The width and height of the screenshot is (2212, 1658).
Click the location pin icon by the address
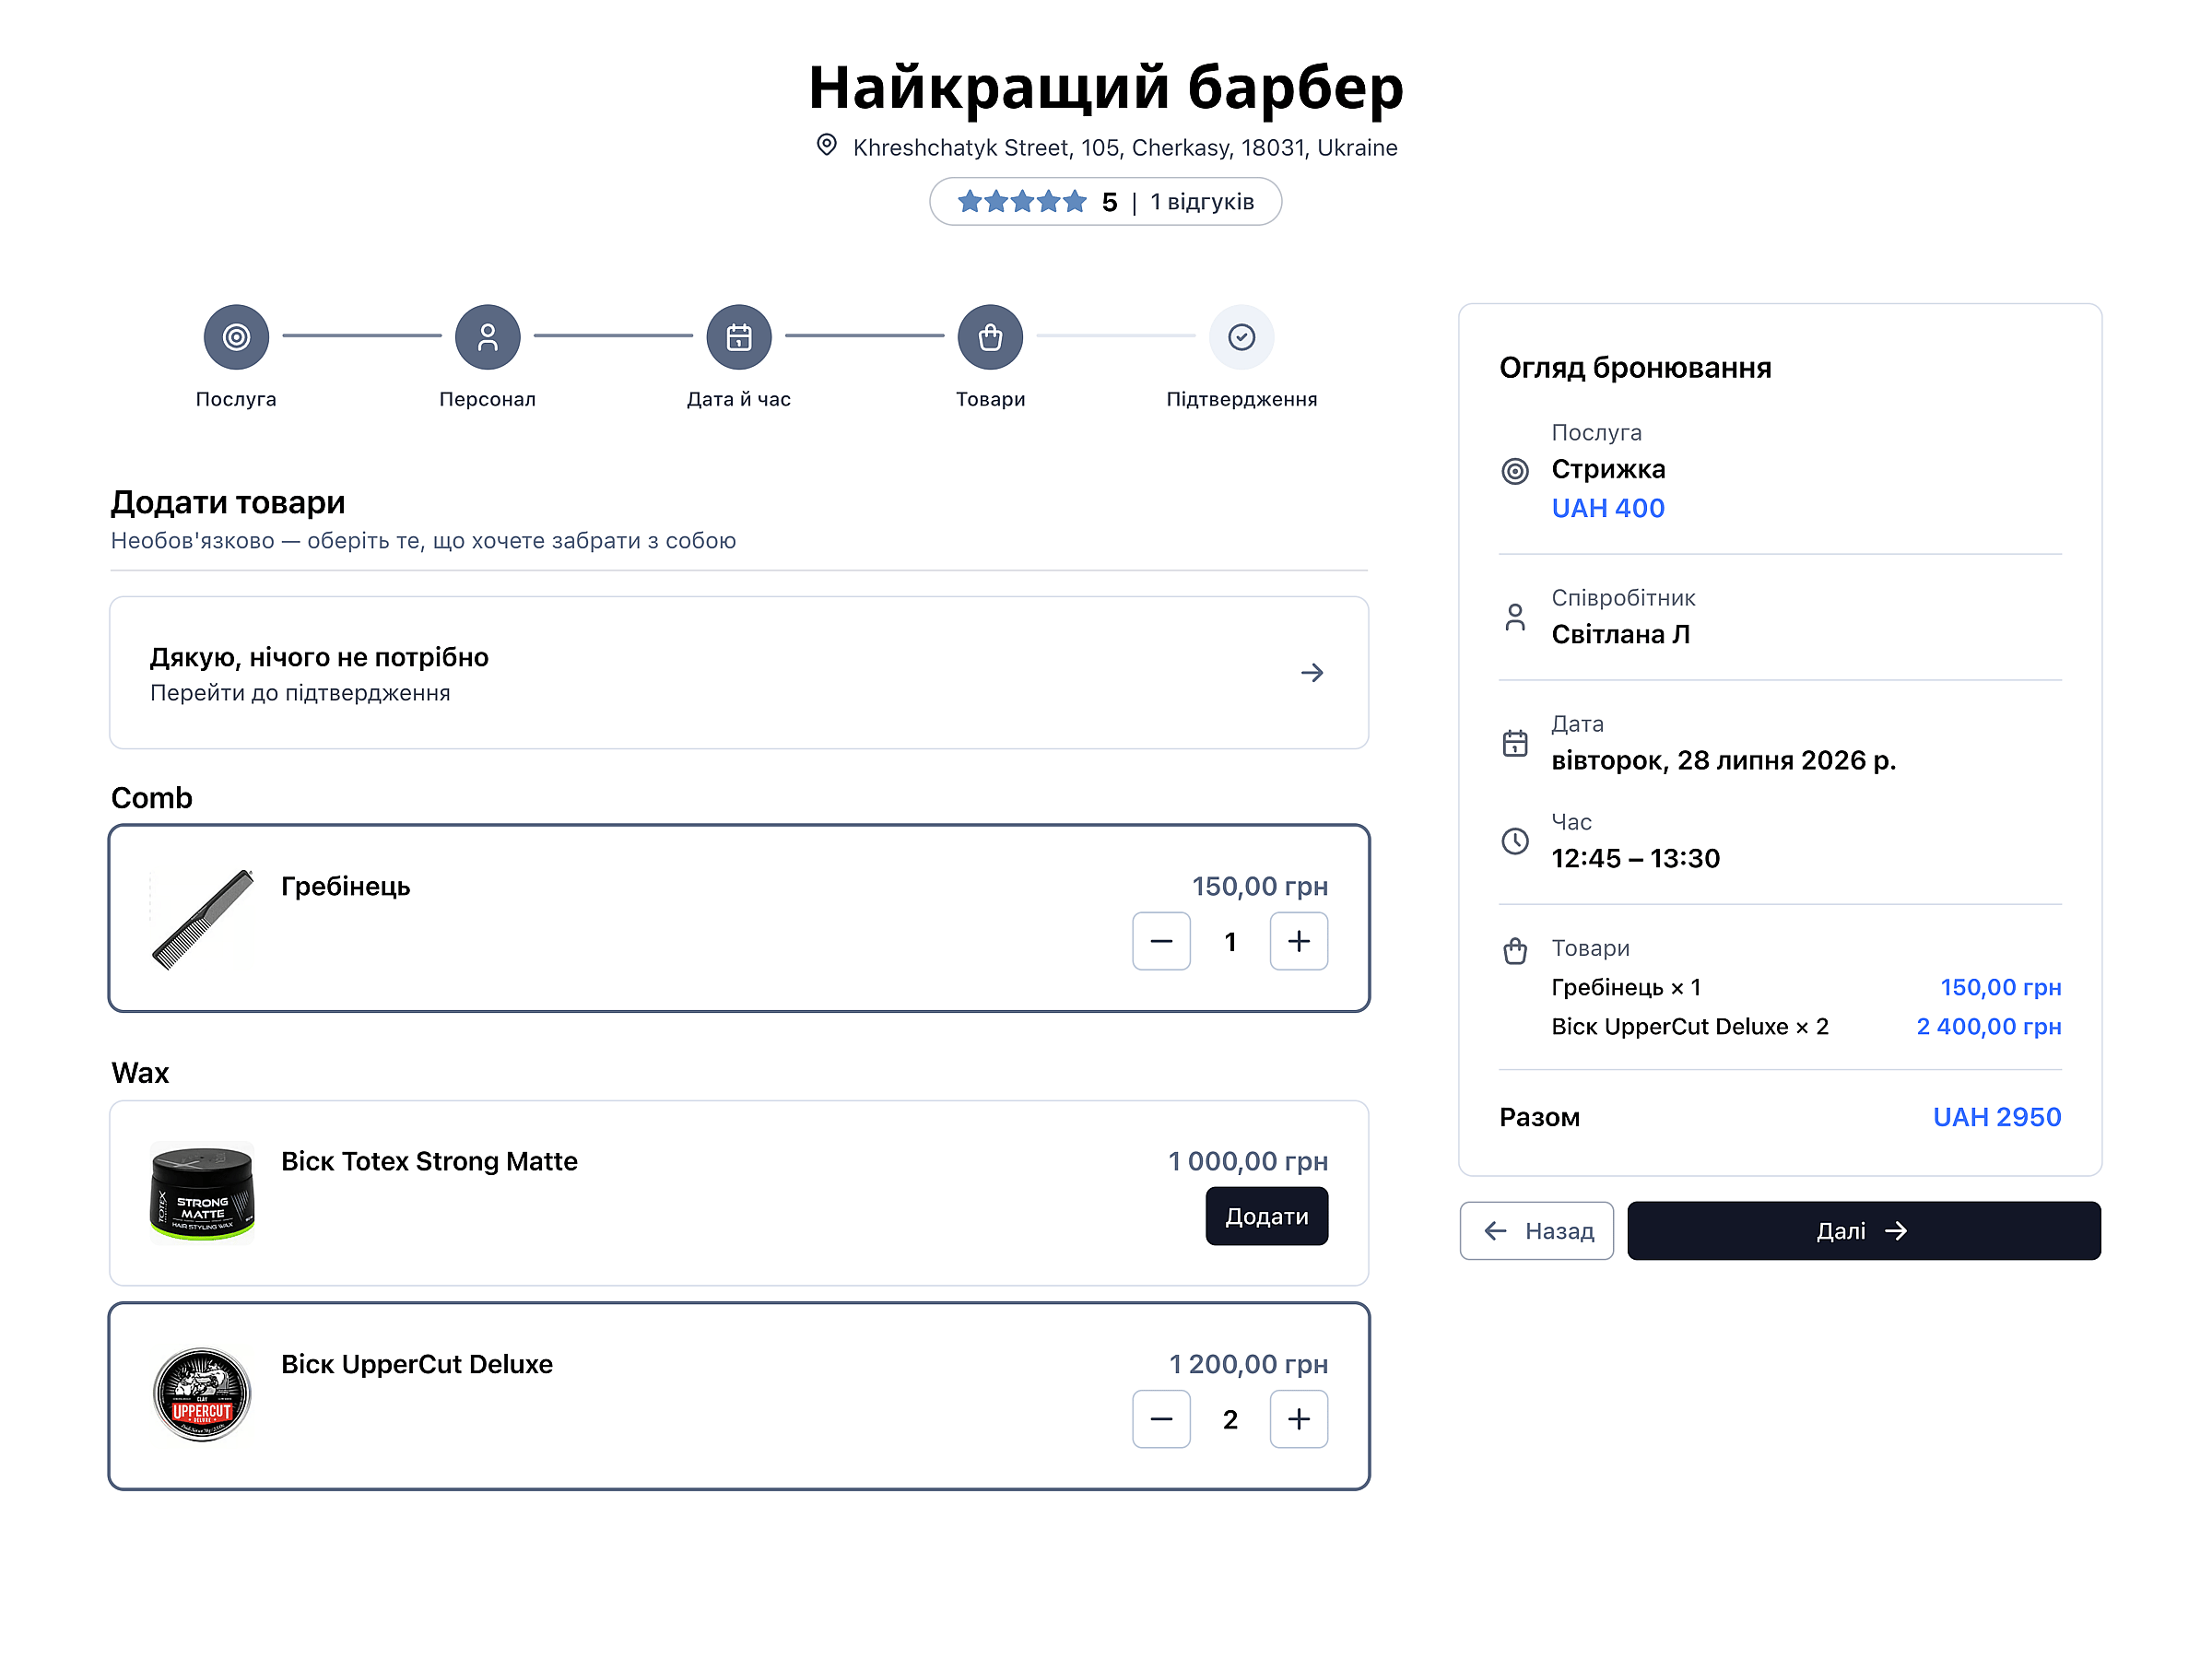click(826, 146)
